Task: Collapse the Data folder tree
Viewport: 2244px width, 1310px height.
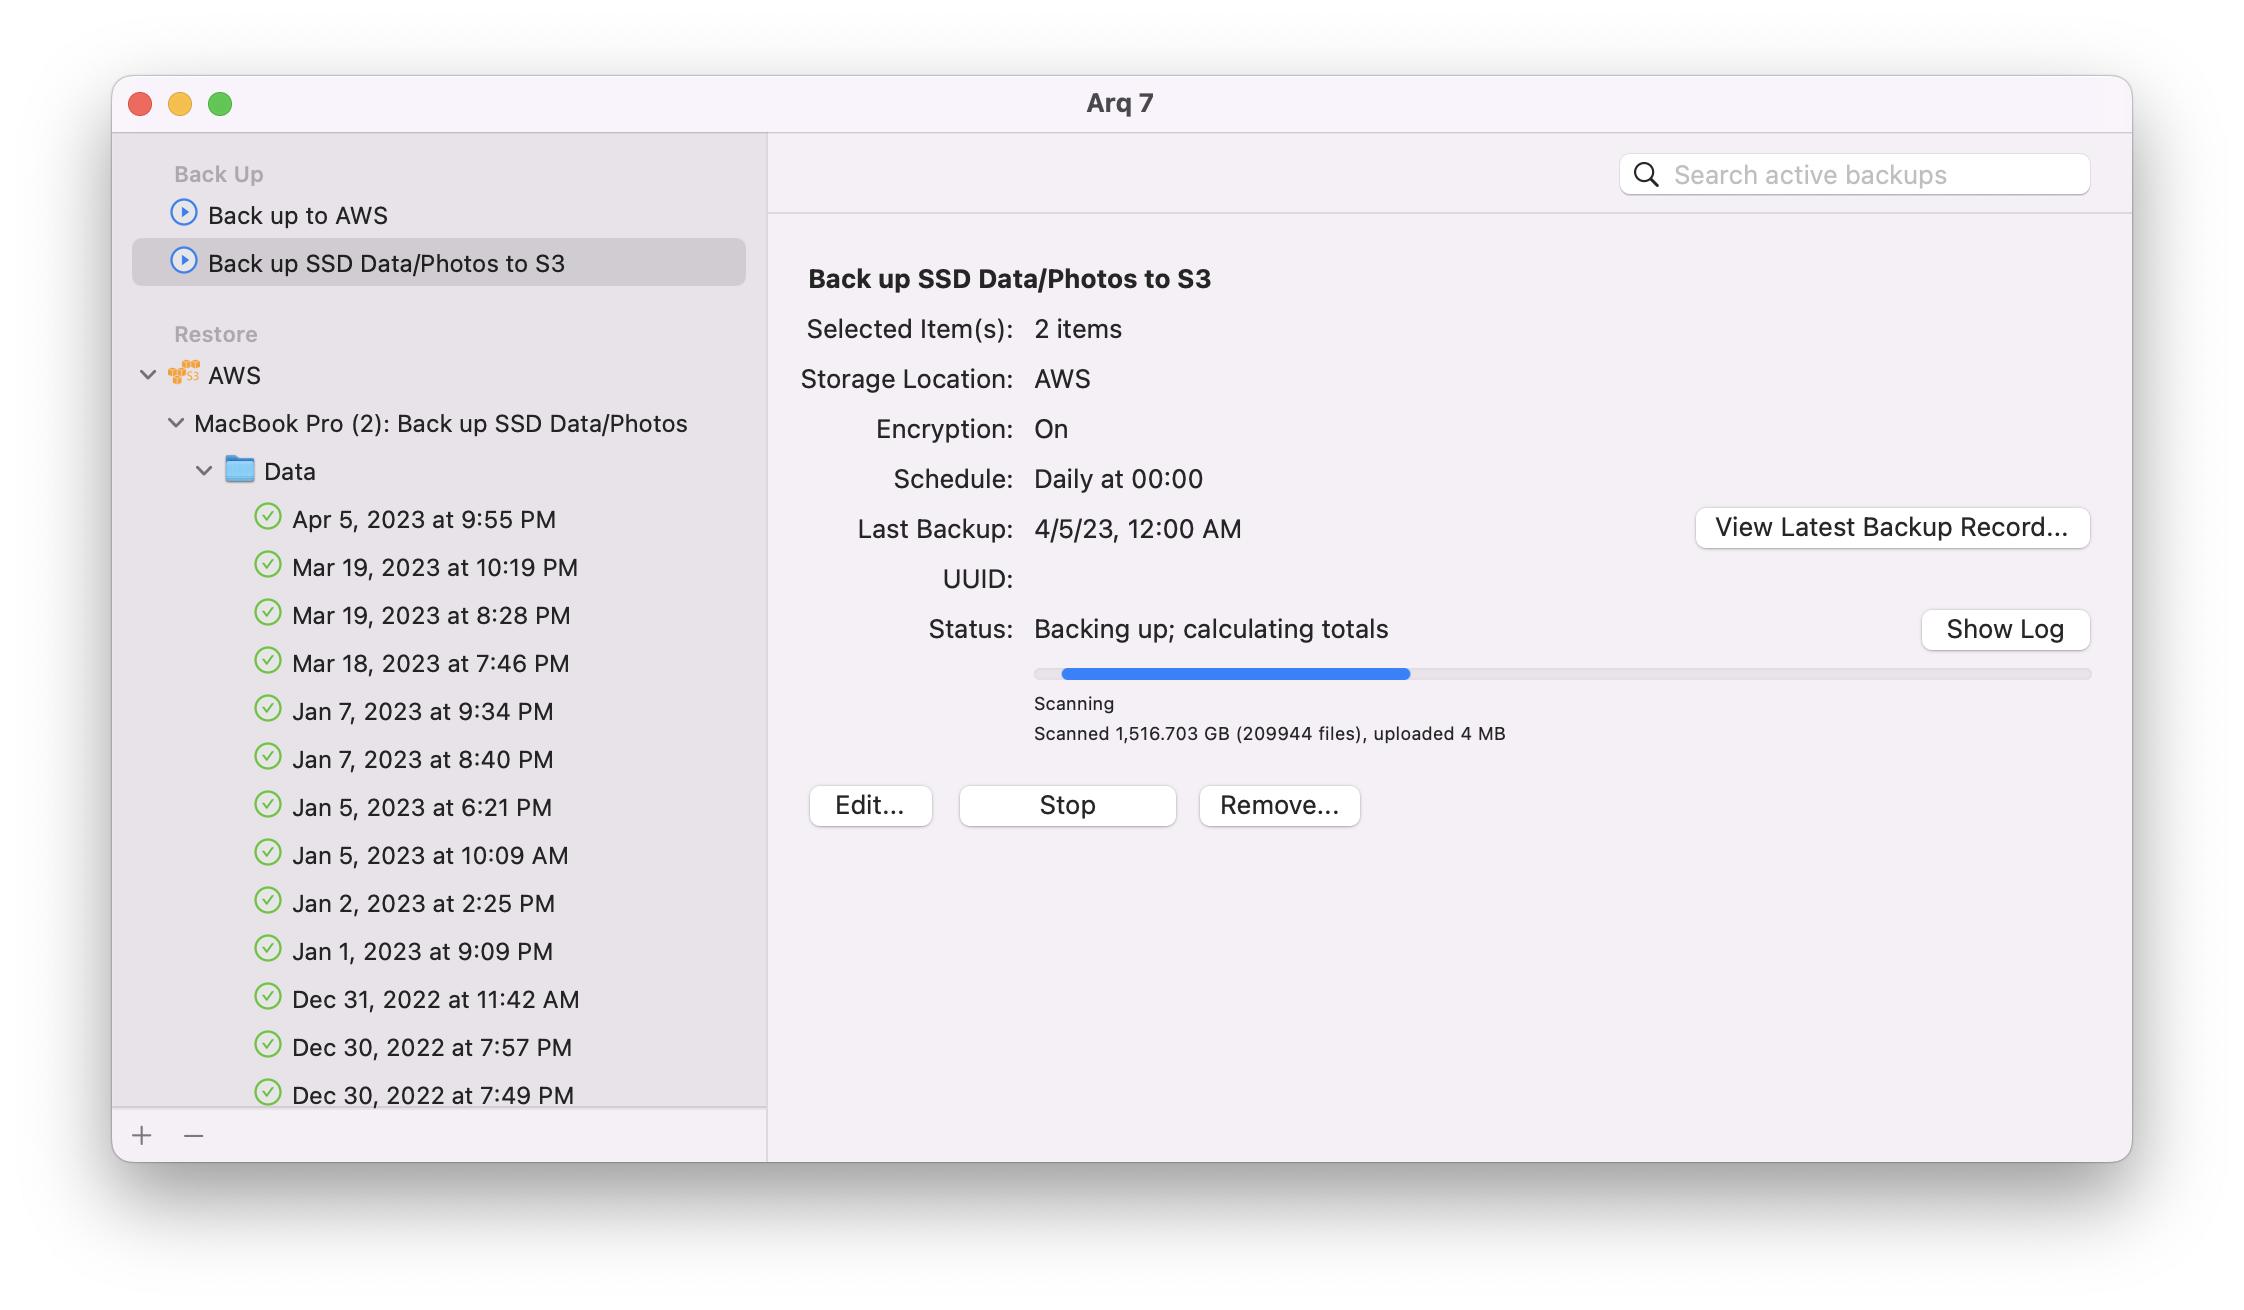Action: (204, 471)
